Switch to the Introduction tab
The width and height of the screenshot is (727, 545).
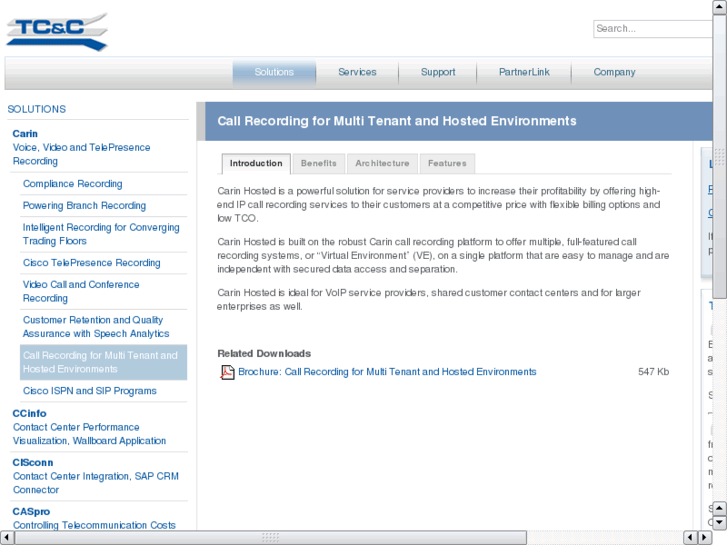tap(256, 164)
